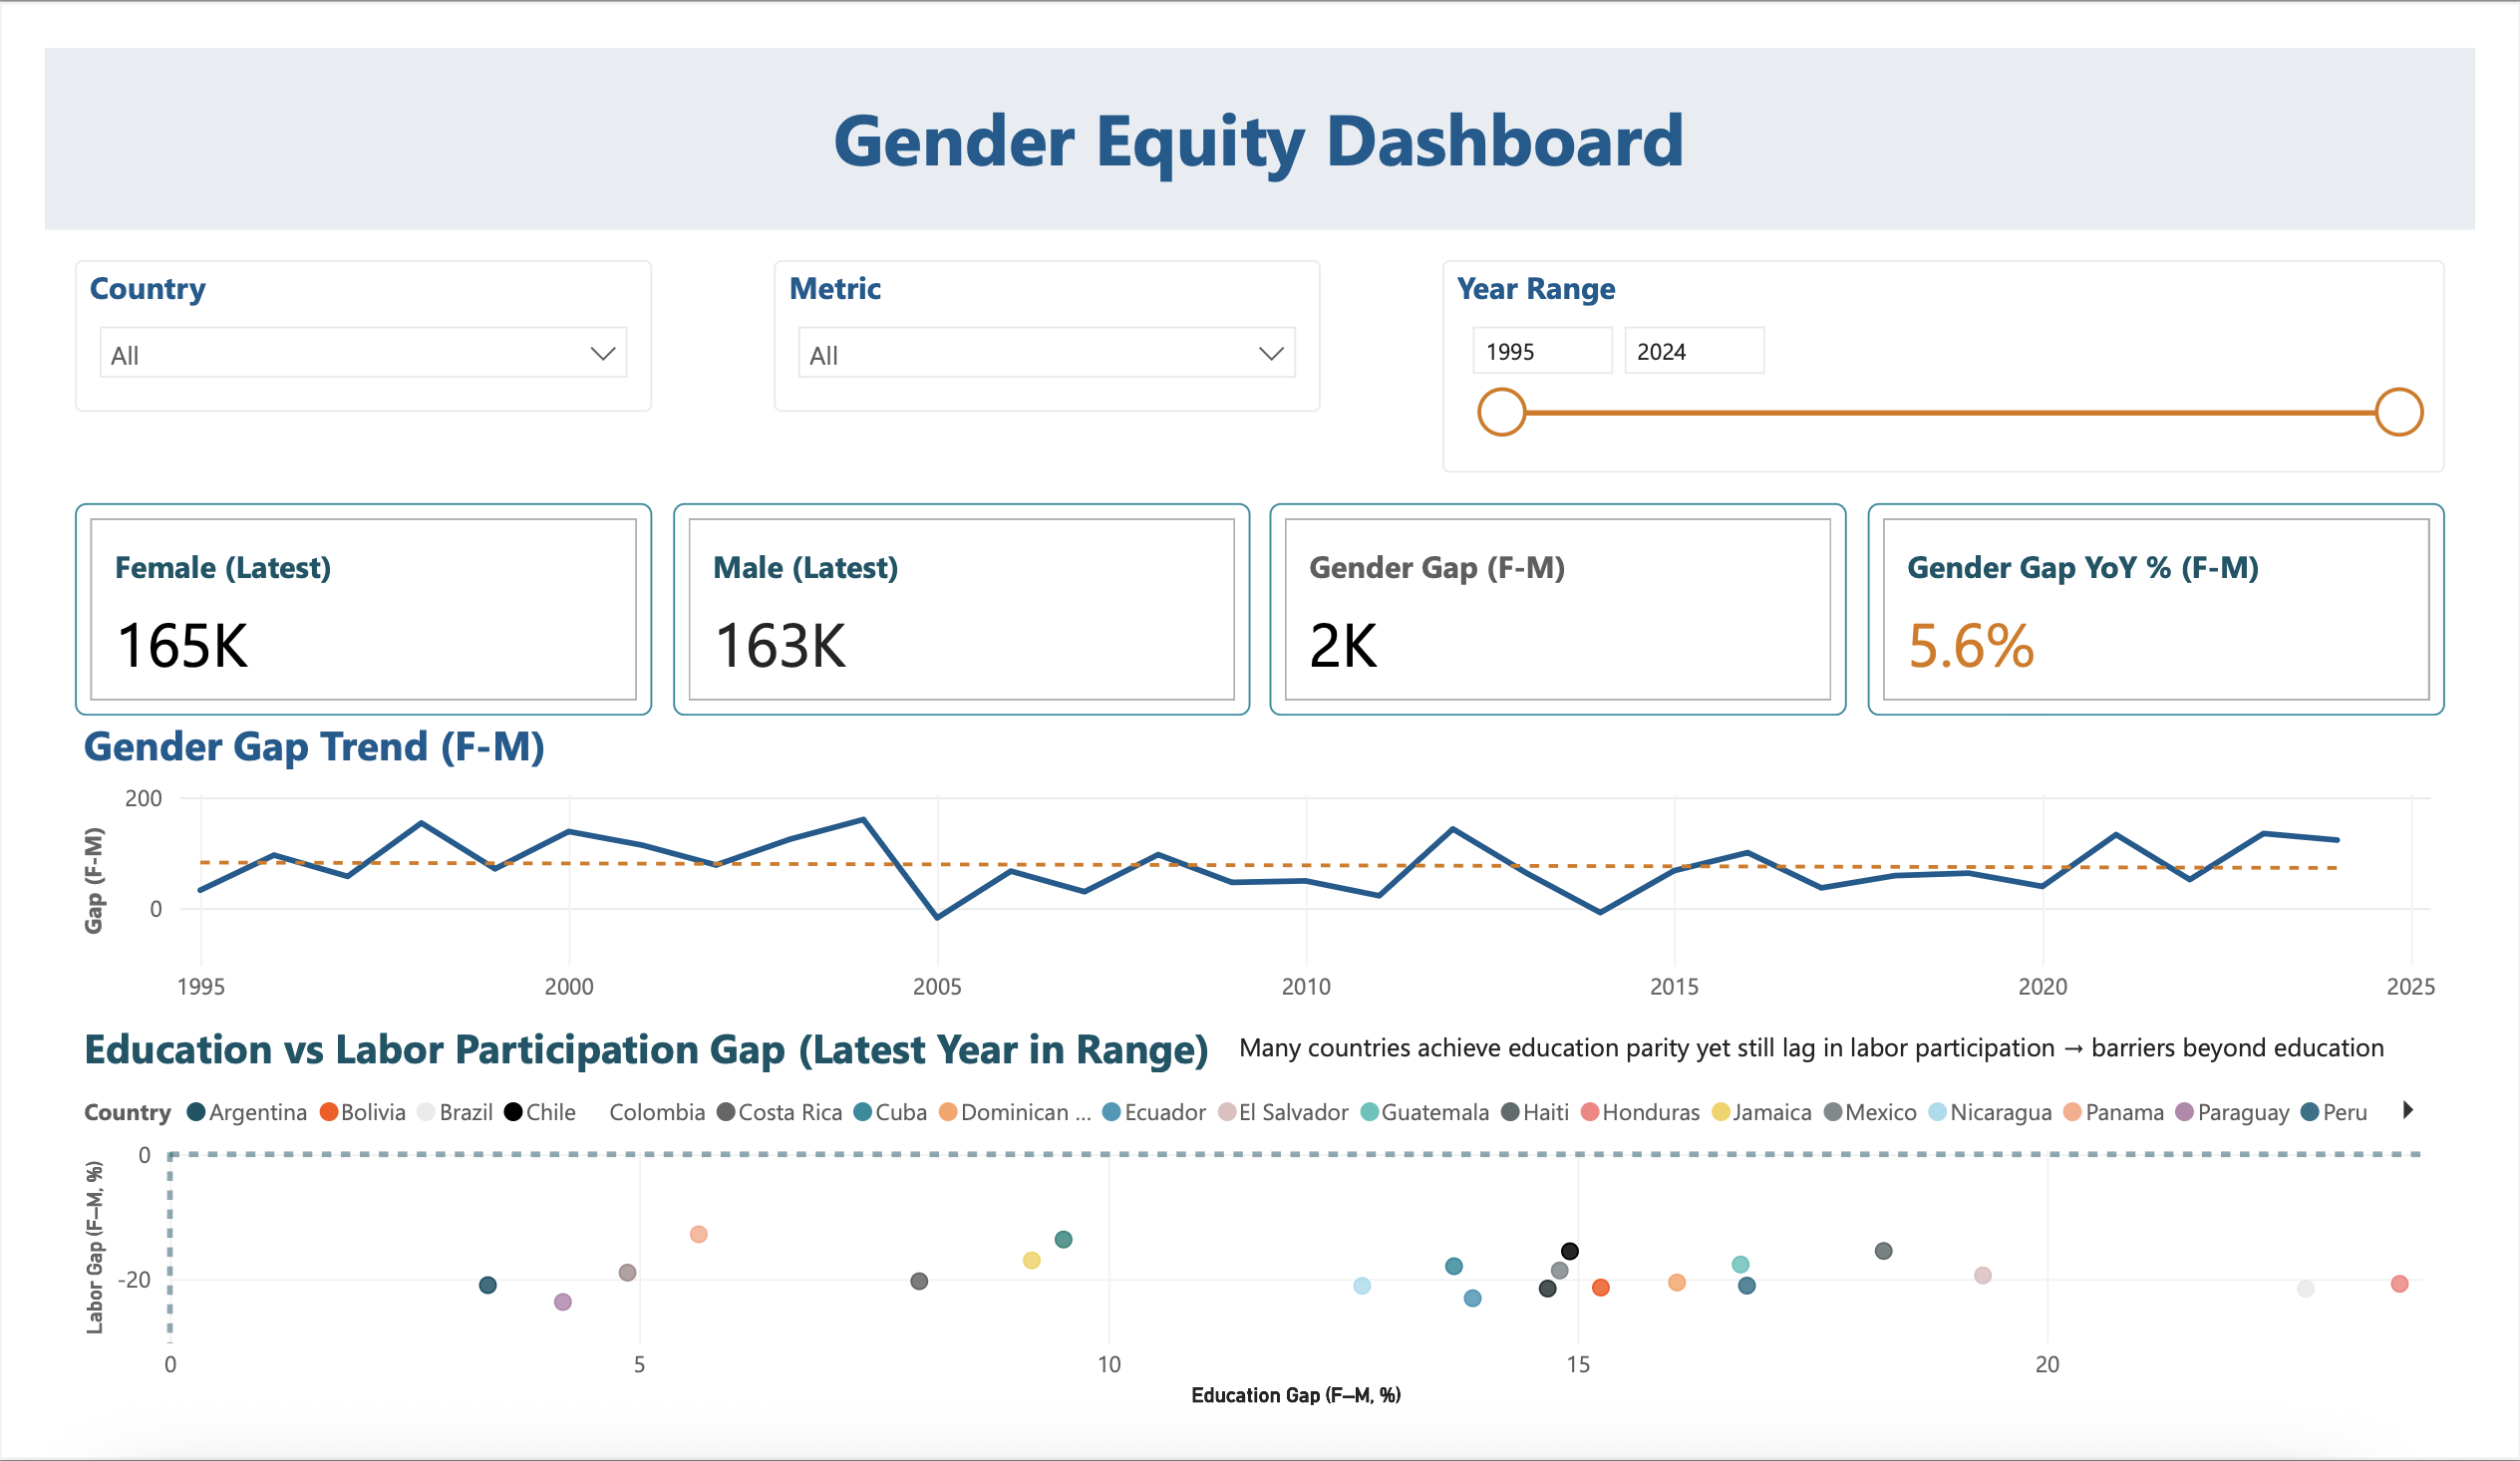Select the Bolivia legend marker
The height and width of the screenshot is (1461, 2520).
point(328,1112)
